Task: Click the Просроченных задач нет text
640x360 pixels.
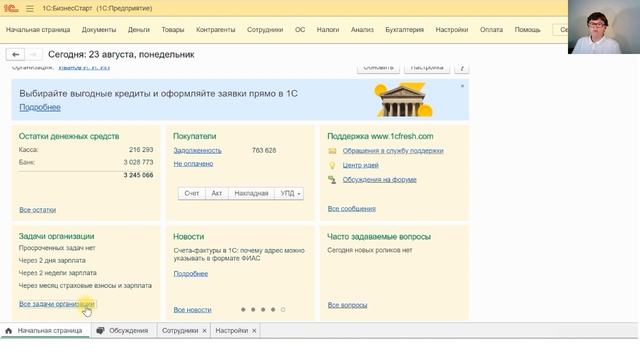Action: click(57, 248)
